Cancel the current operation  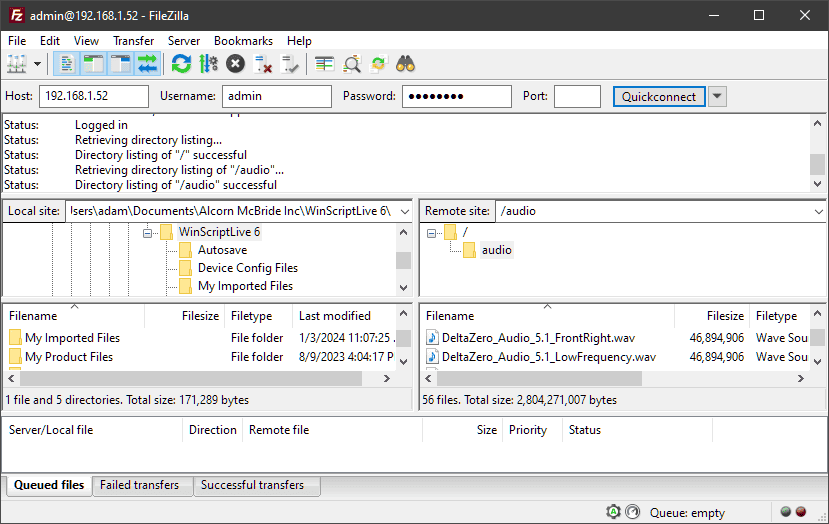tap(235, 64)
